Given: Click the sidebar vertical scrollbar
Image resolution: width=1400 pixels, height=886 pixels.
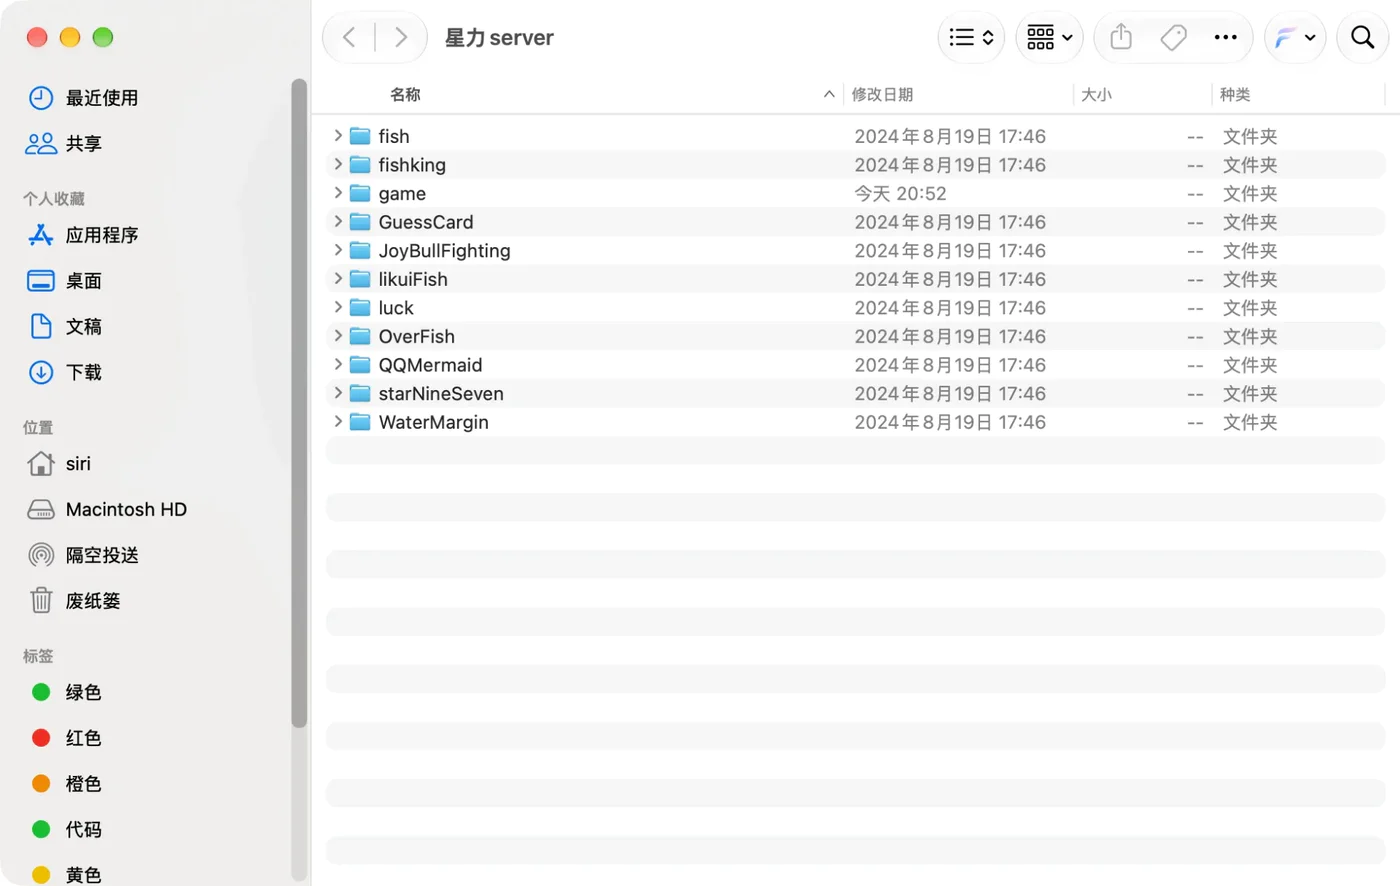Looking at the screenshot, I should [x=298, y=402].
